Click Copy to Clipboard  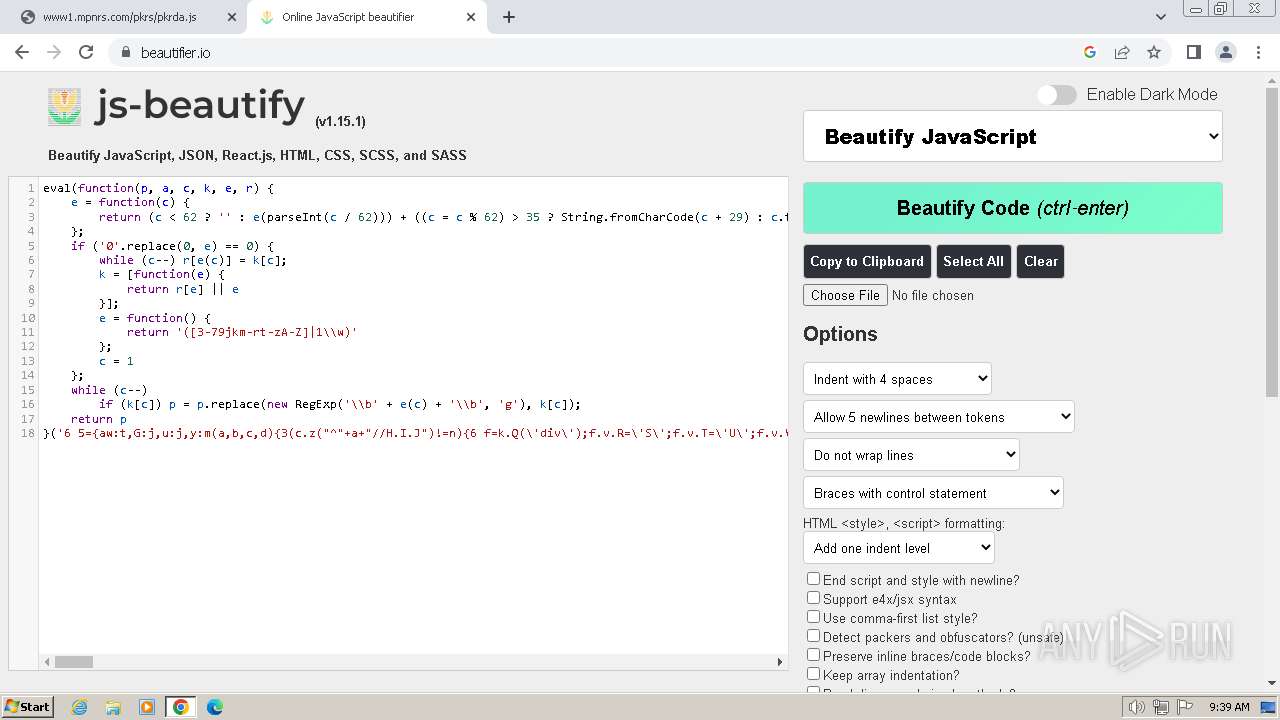(x=867, y=261)
